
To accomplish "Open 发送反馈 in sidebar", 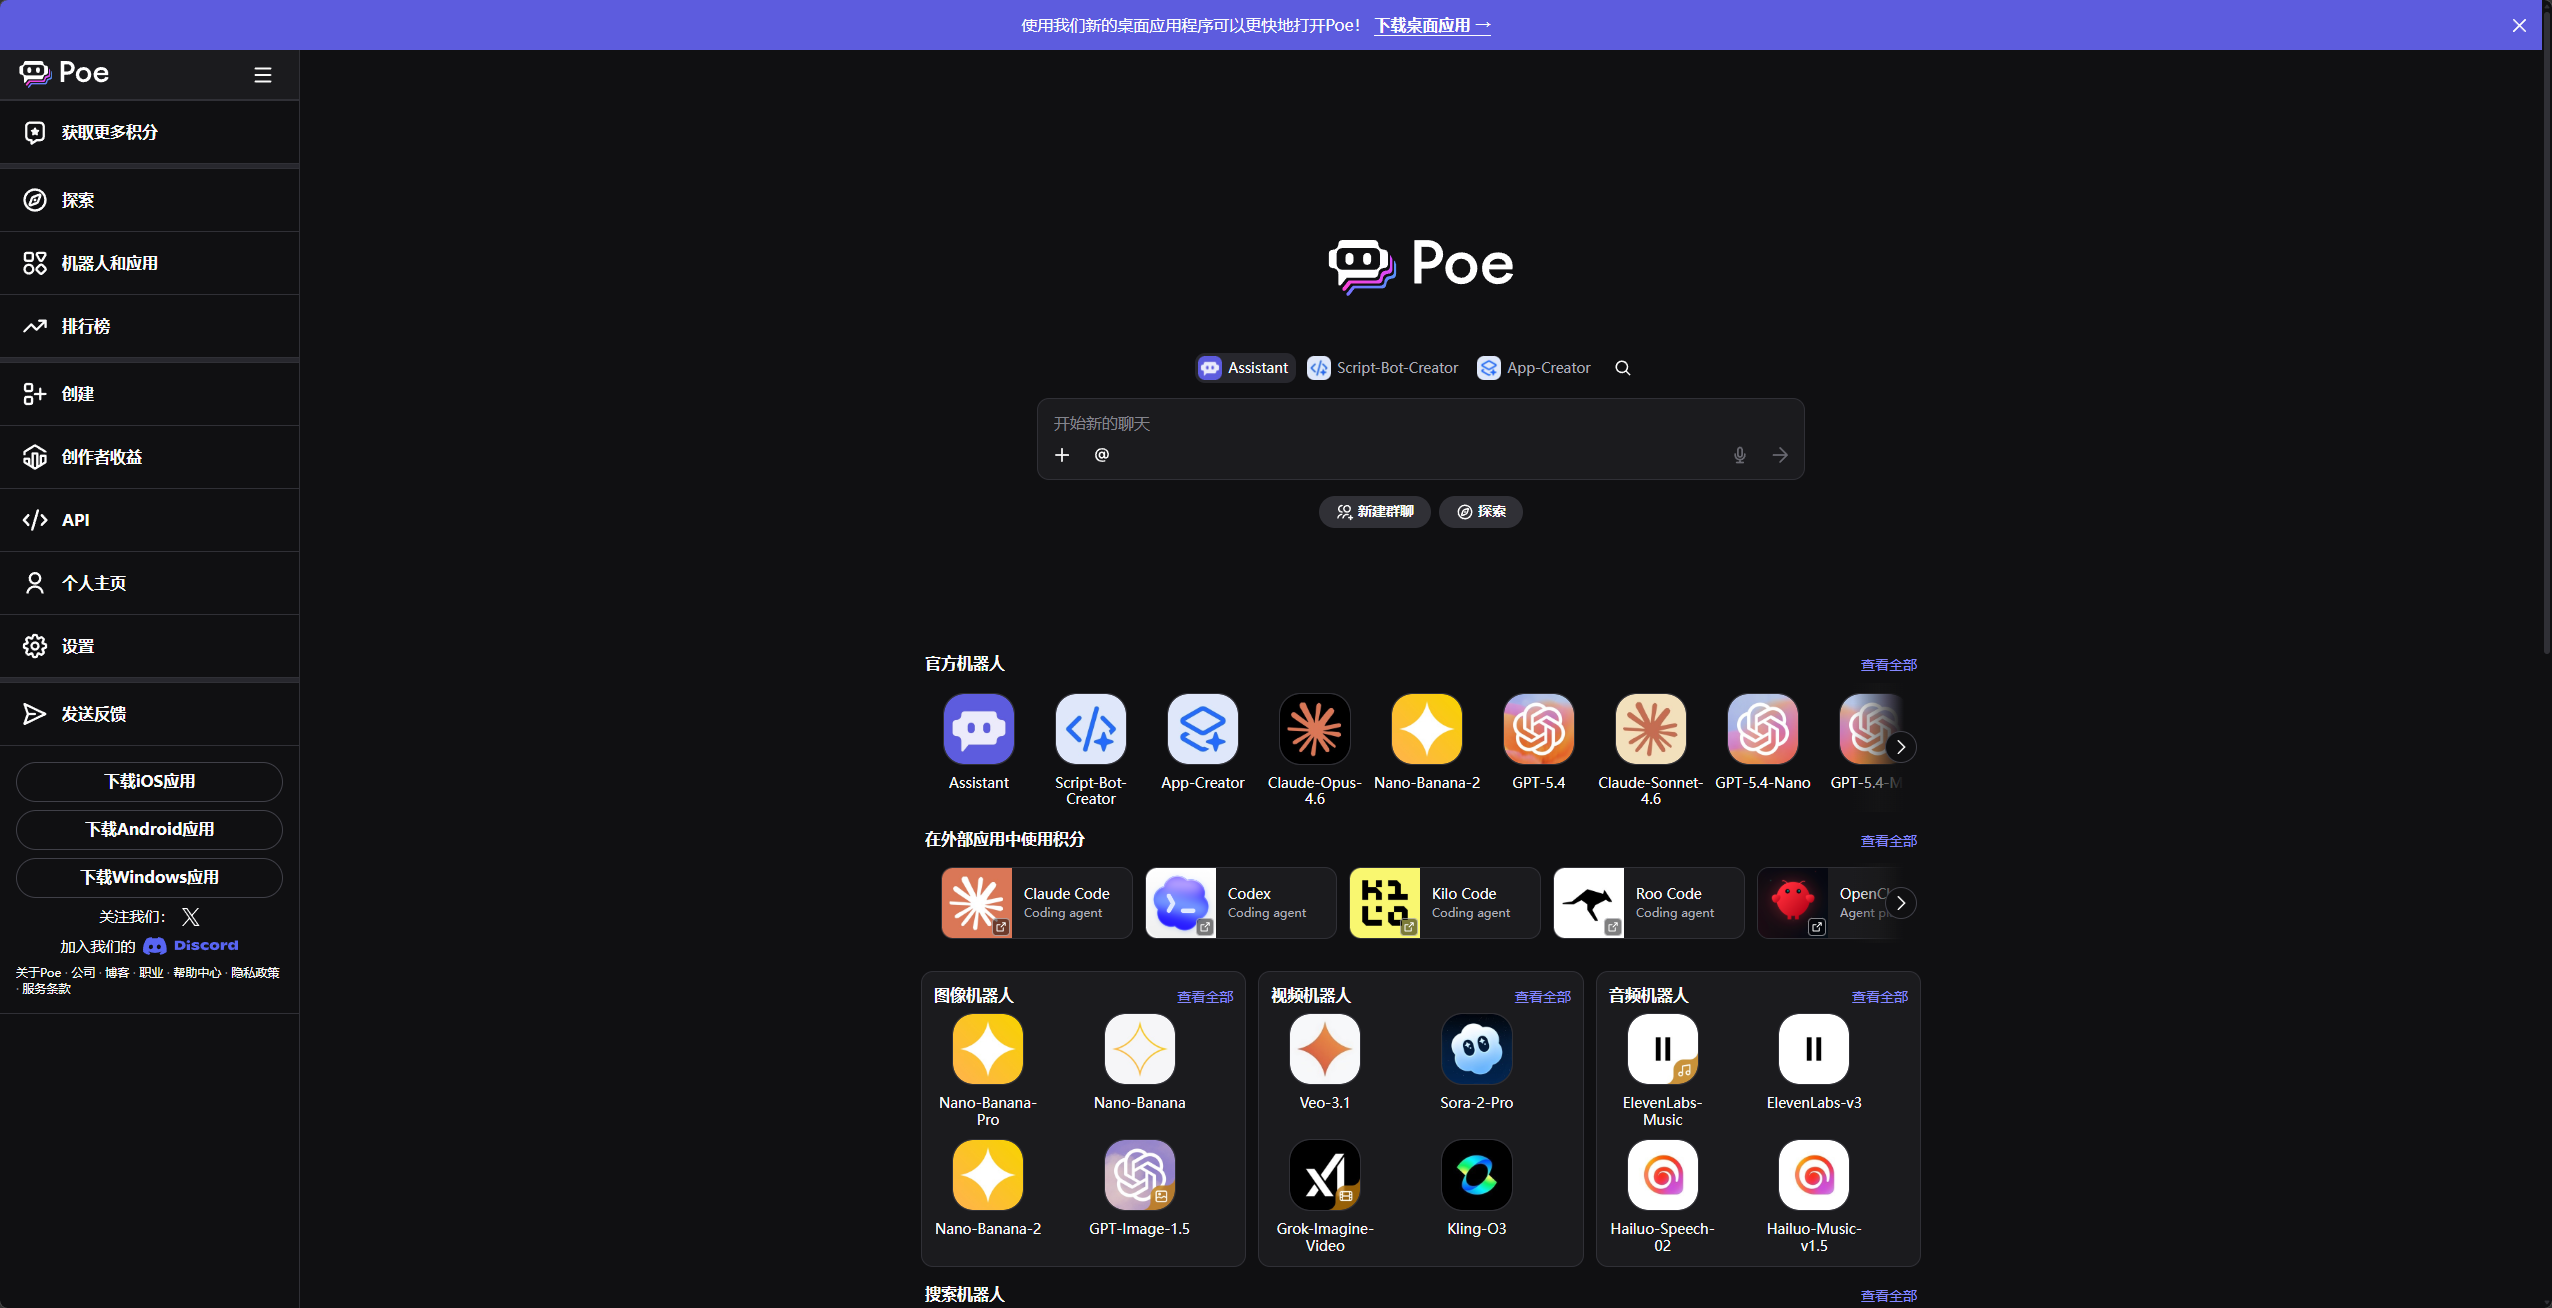I will [x=149, y=714].
